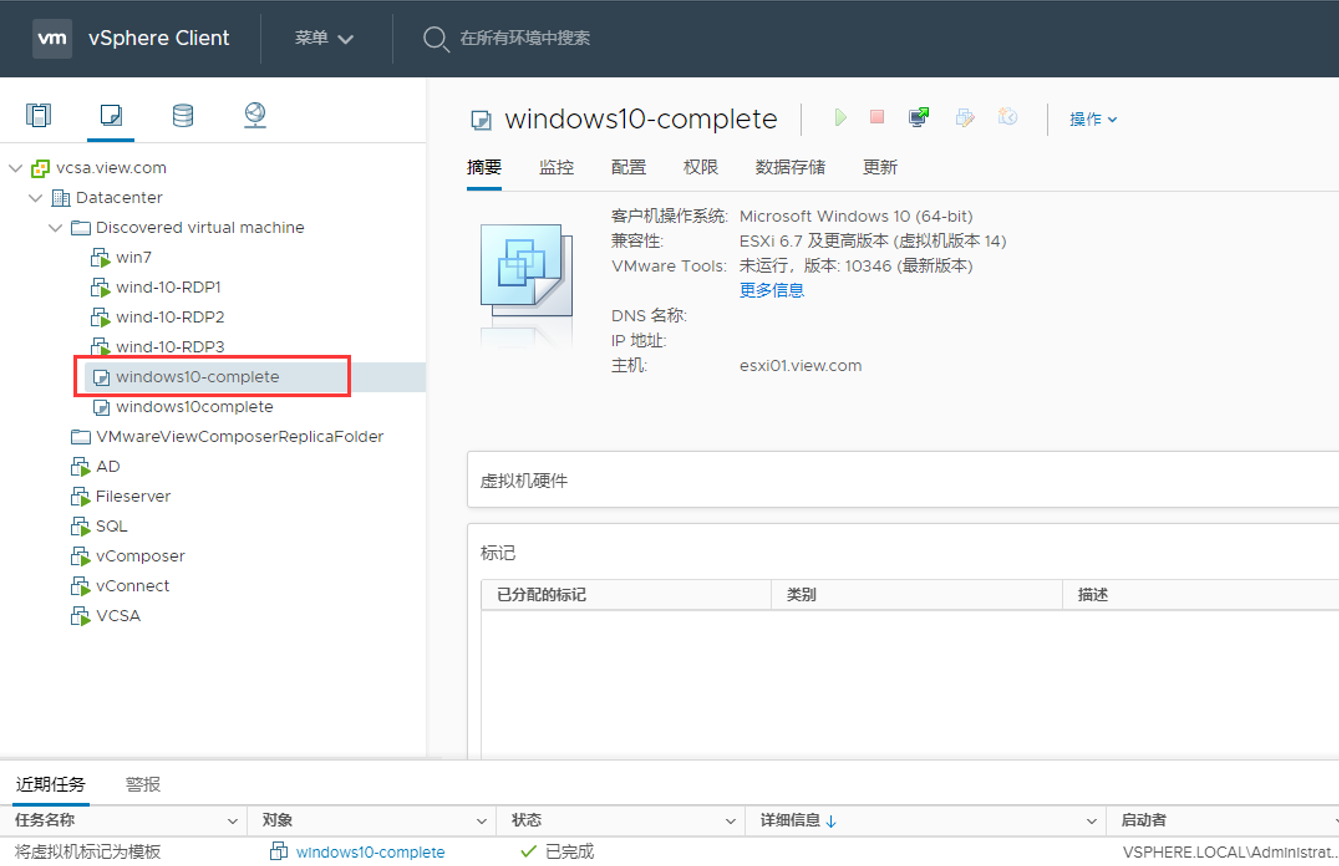Click the 更多信息 link

click(771, 290)
